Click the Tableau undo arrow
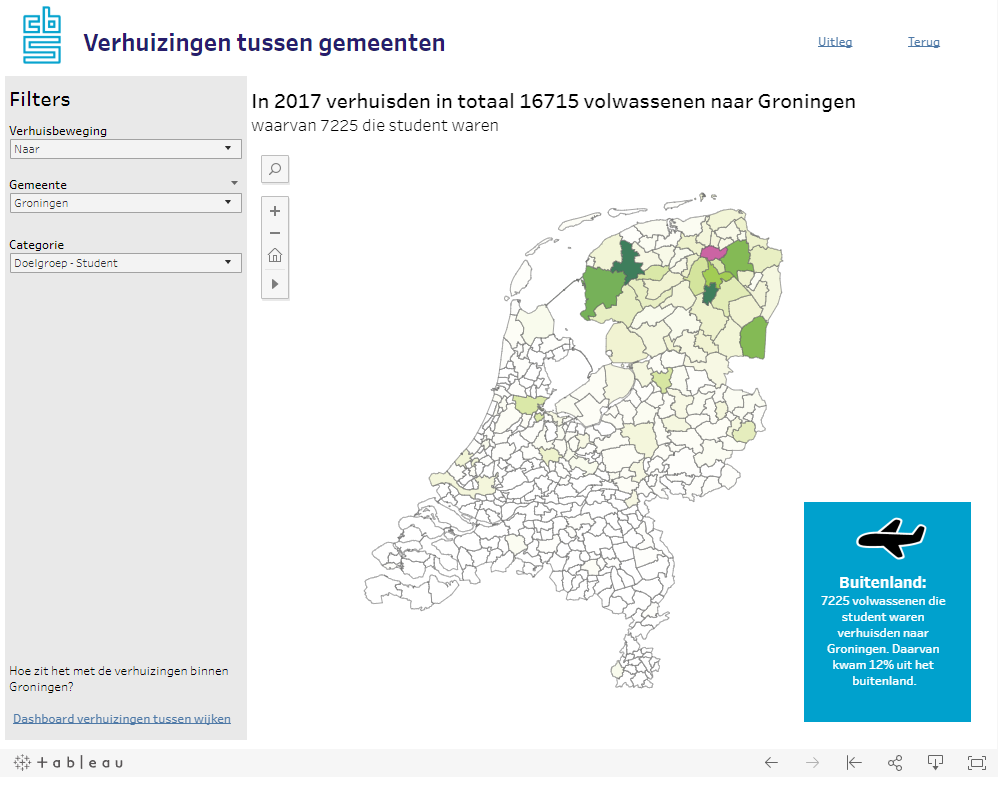Image resolution: width=1002 pixels, height=786 pixels. 771,763
